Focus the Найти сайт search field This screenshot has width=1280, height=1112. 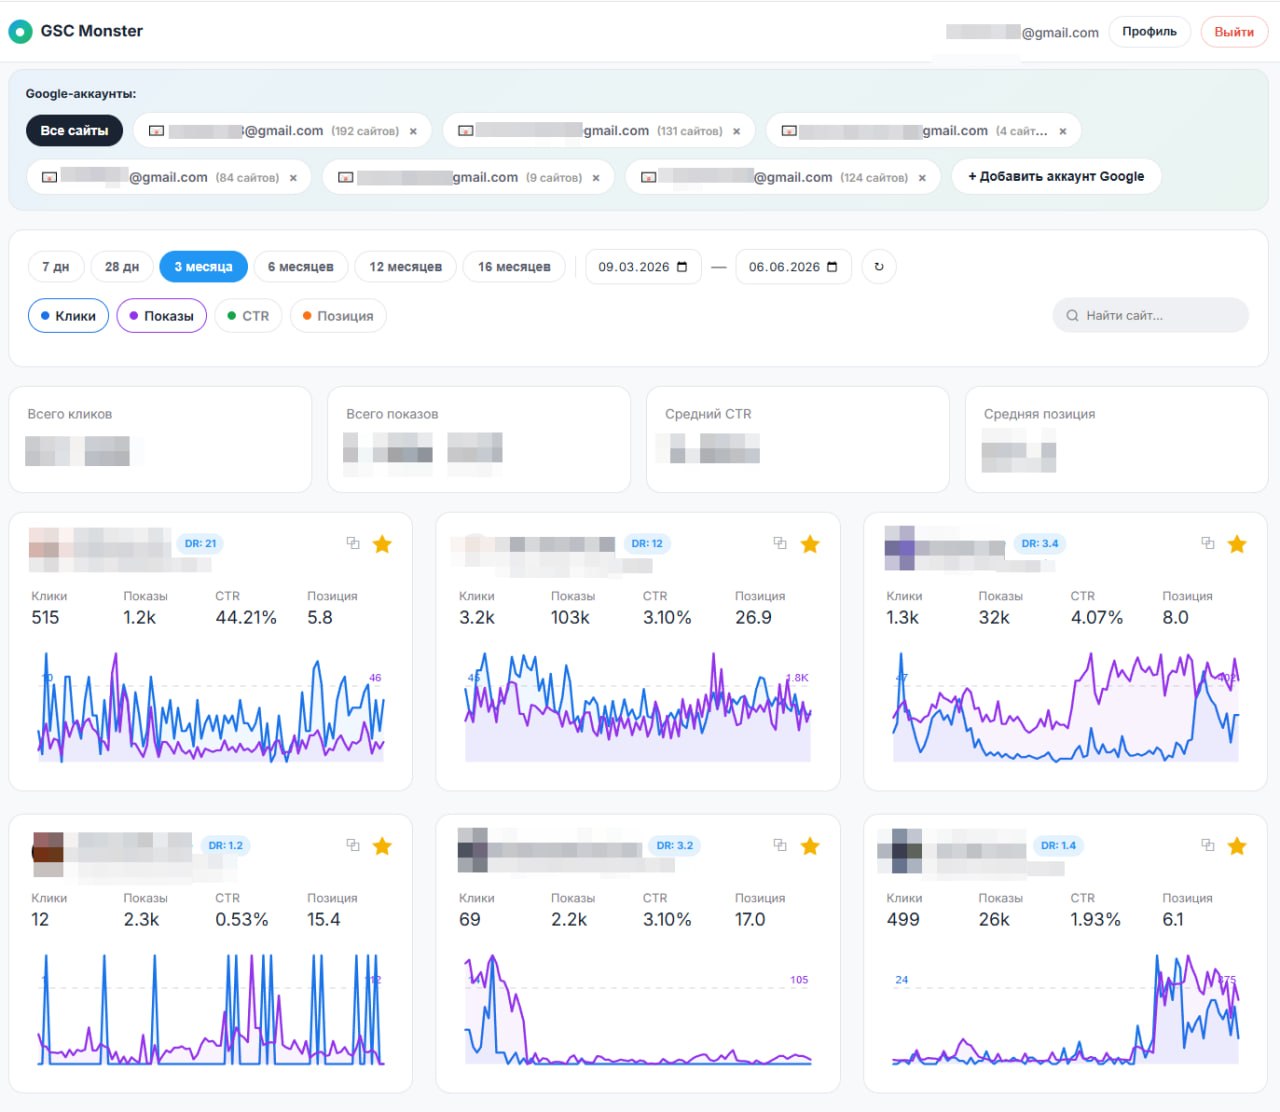coord(1150,315)
